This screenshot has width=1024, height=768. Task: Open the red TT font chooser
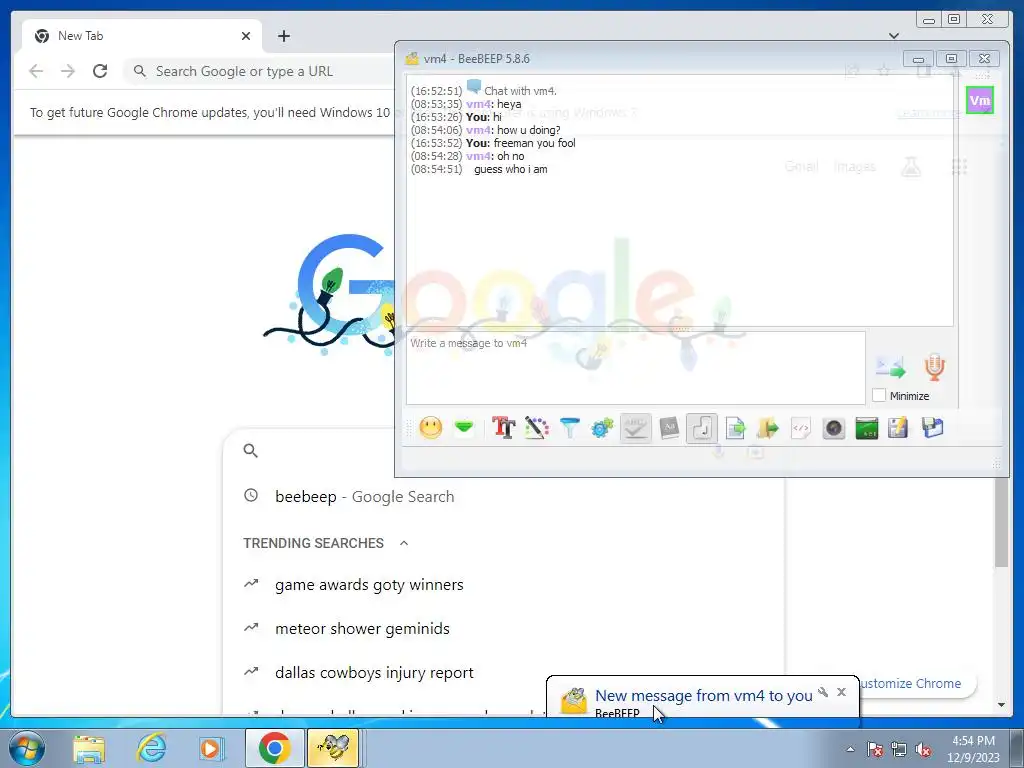point(504,428)
